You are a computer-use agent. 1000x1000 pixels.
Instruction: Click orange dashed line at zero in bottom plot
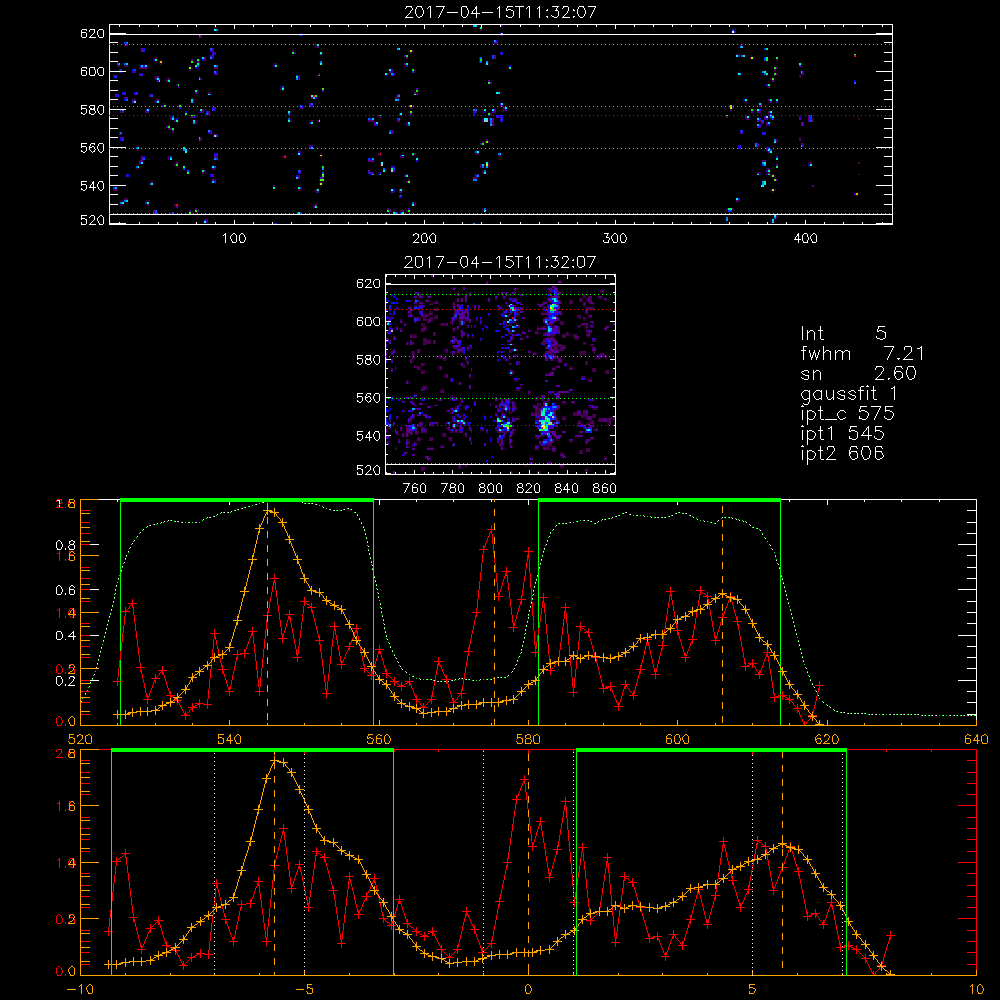tap(528, 862)
